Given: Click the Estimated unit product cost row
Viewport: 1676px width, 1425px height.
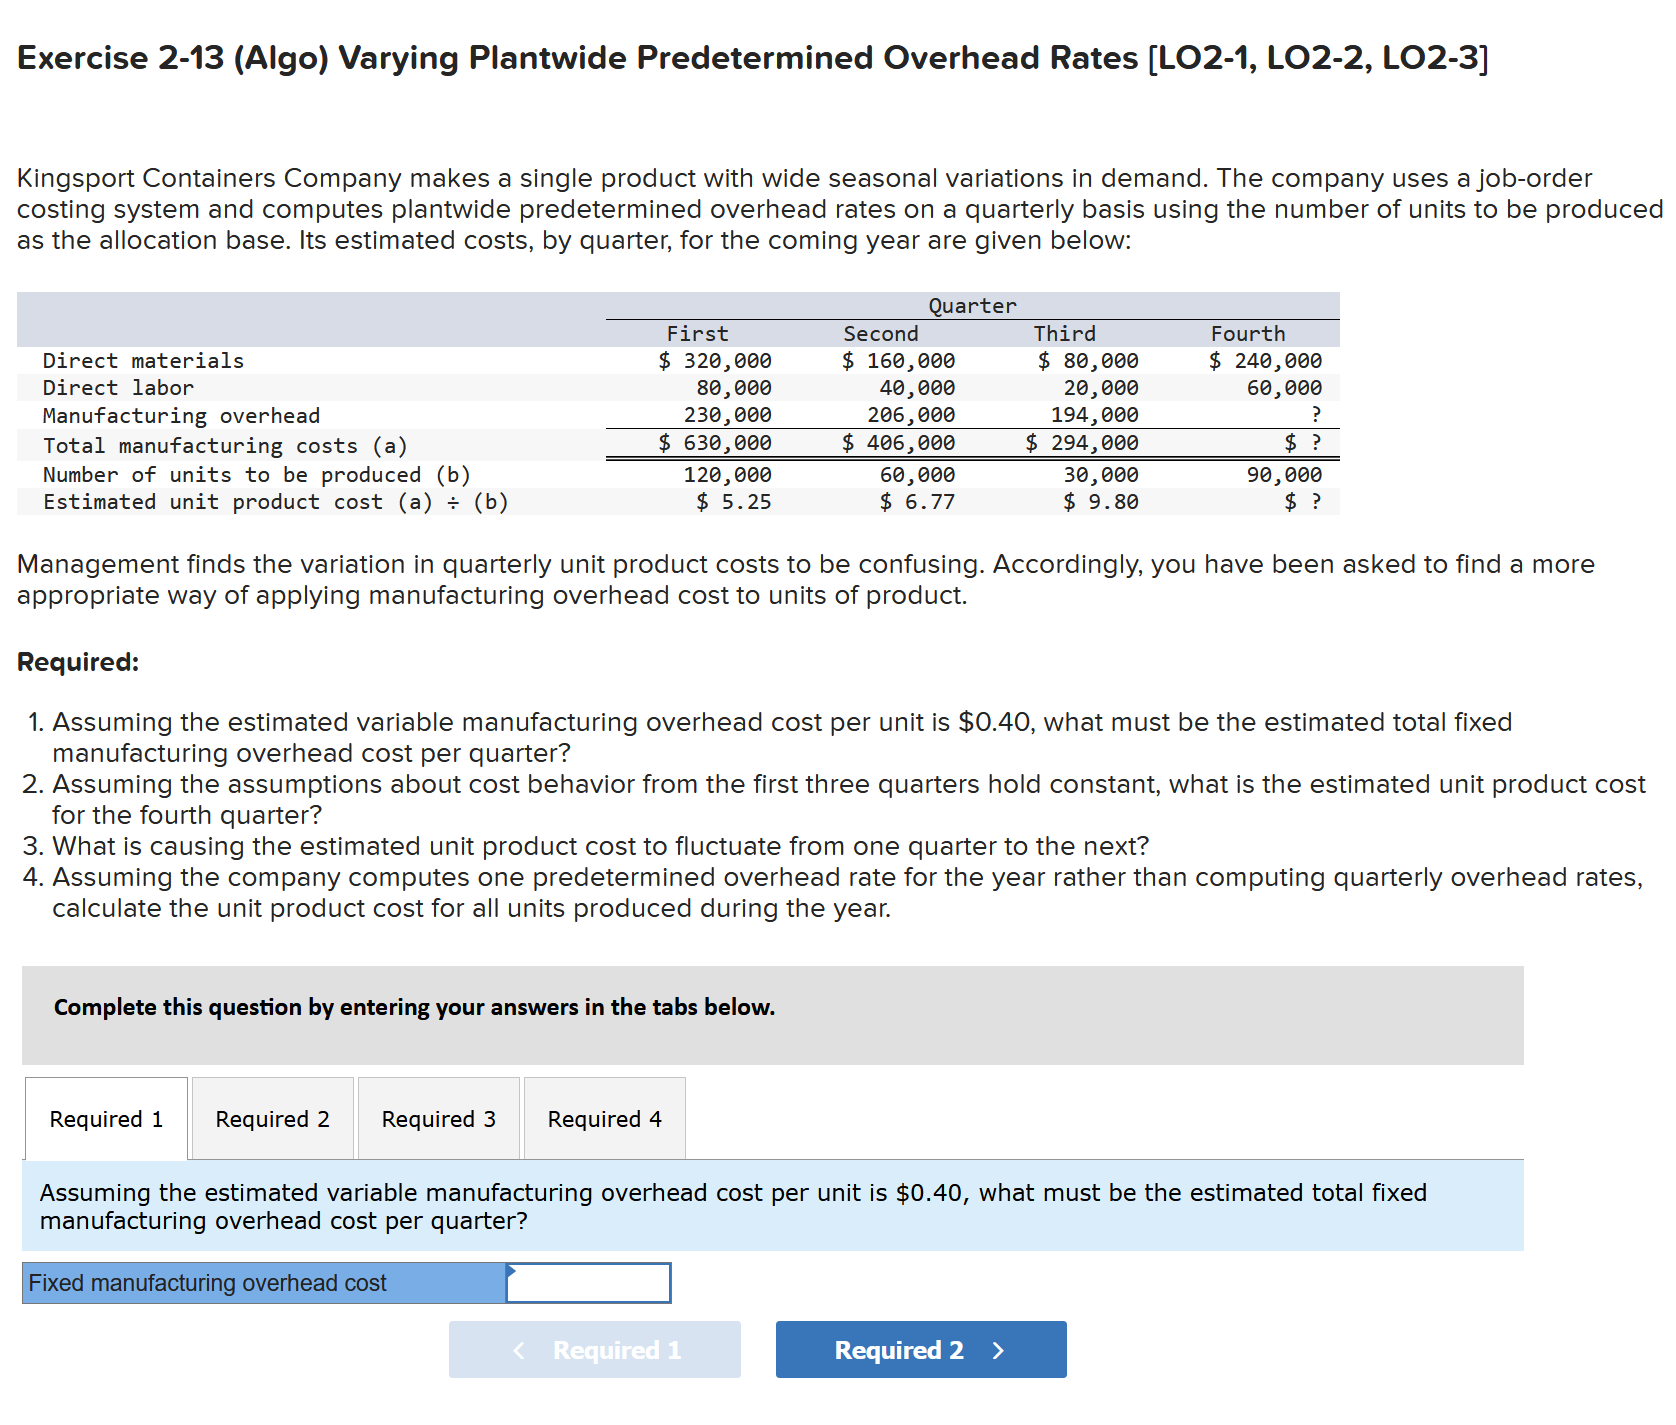Looking at the screenshot, I should pyautogui.click(x=400, y=501).
